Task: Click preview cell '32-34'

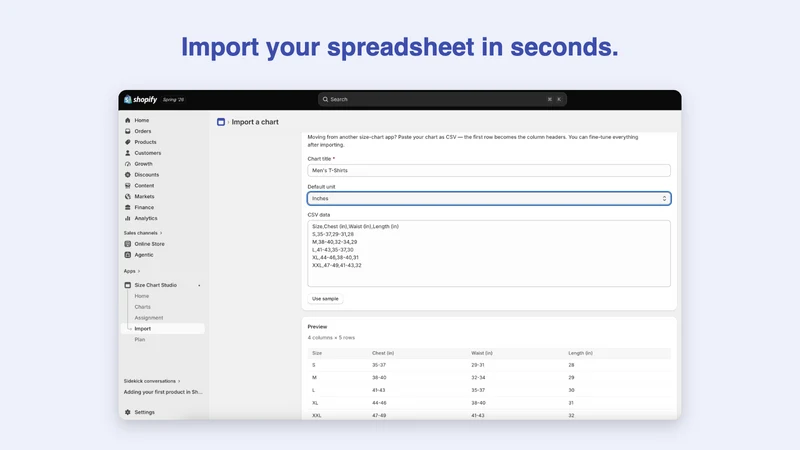Action: click(478, 378)
